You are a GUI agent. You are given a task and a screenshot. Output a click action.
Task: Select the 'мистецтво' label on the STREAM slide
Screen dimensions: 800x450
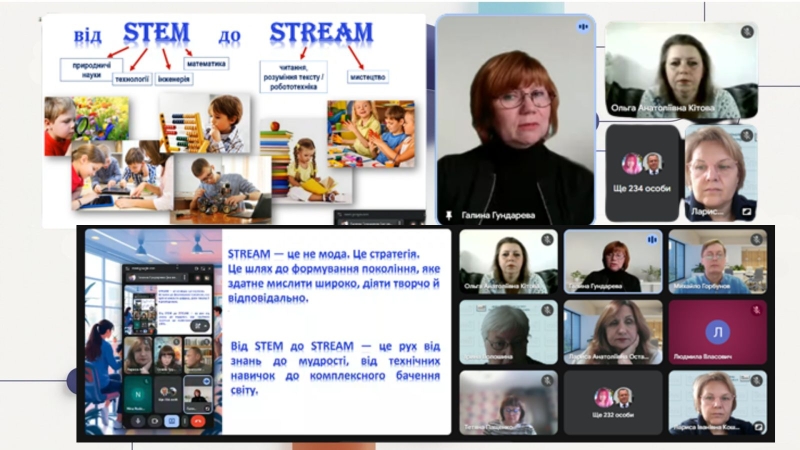(367, 77)
